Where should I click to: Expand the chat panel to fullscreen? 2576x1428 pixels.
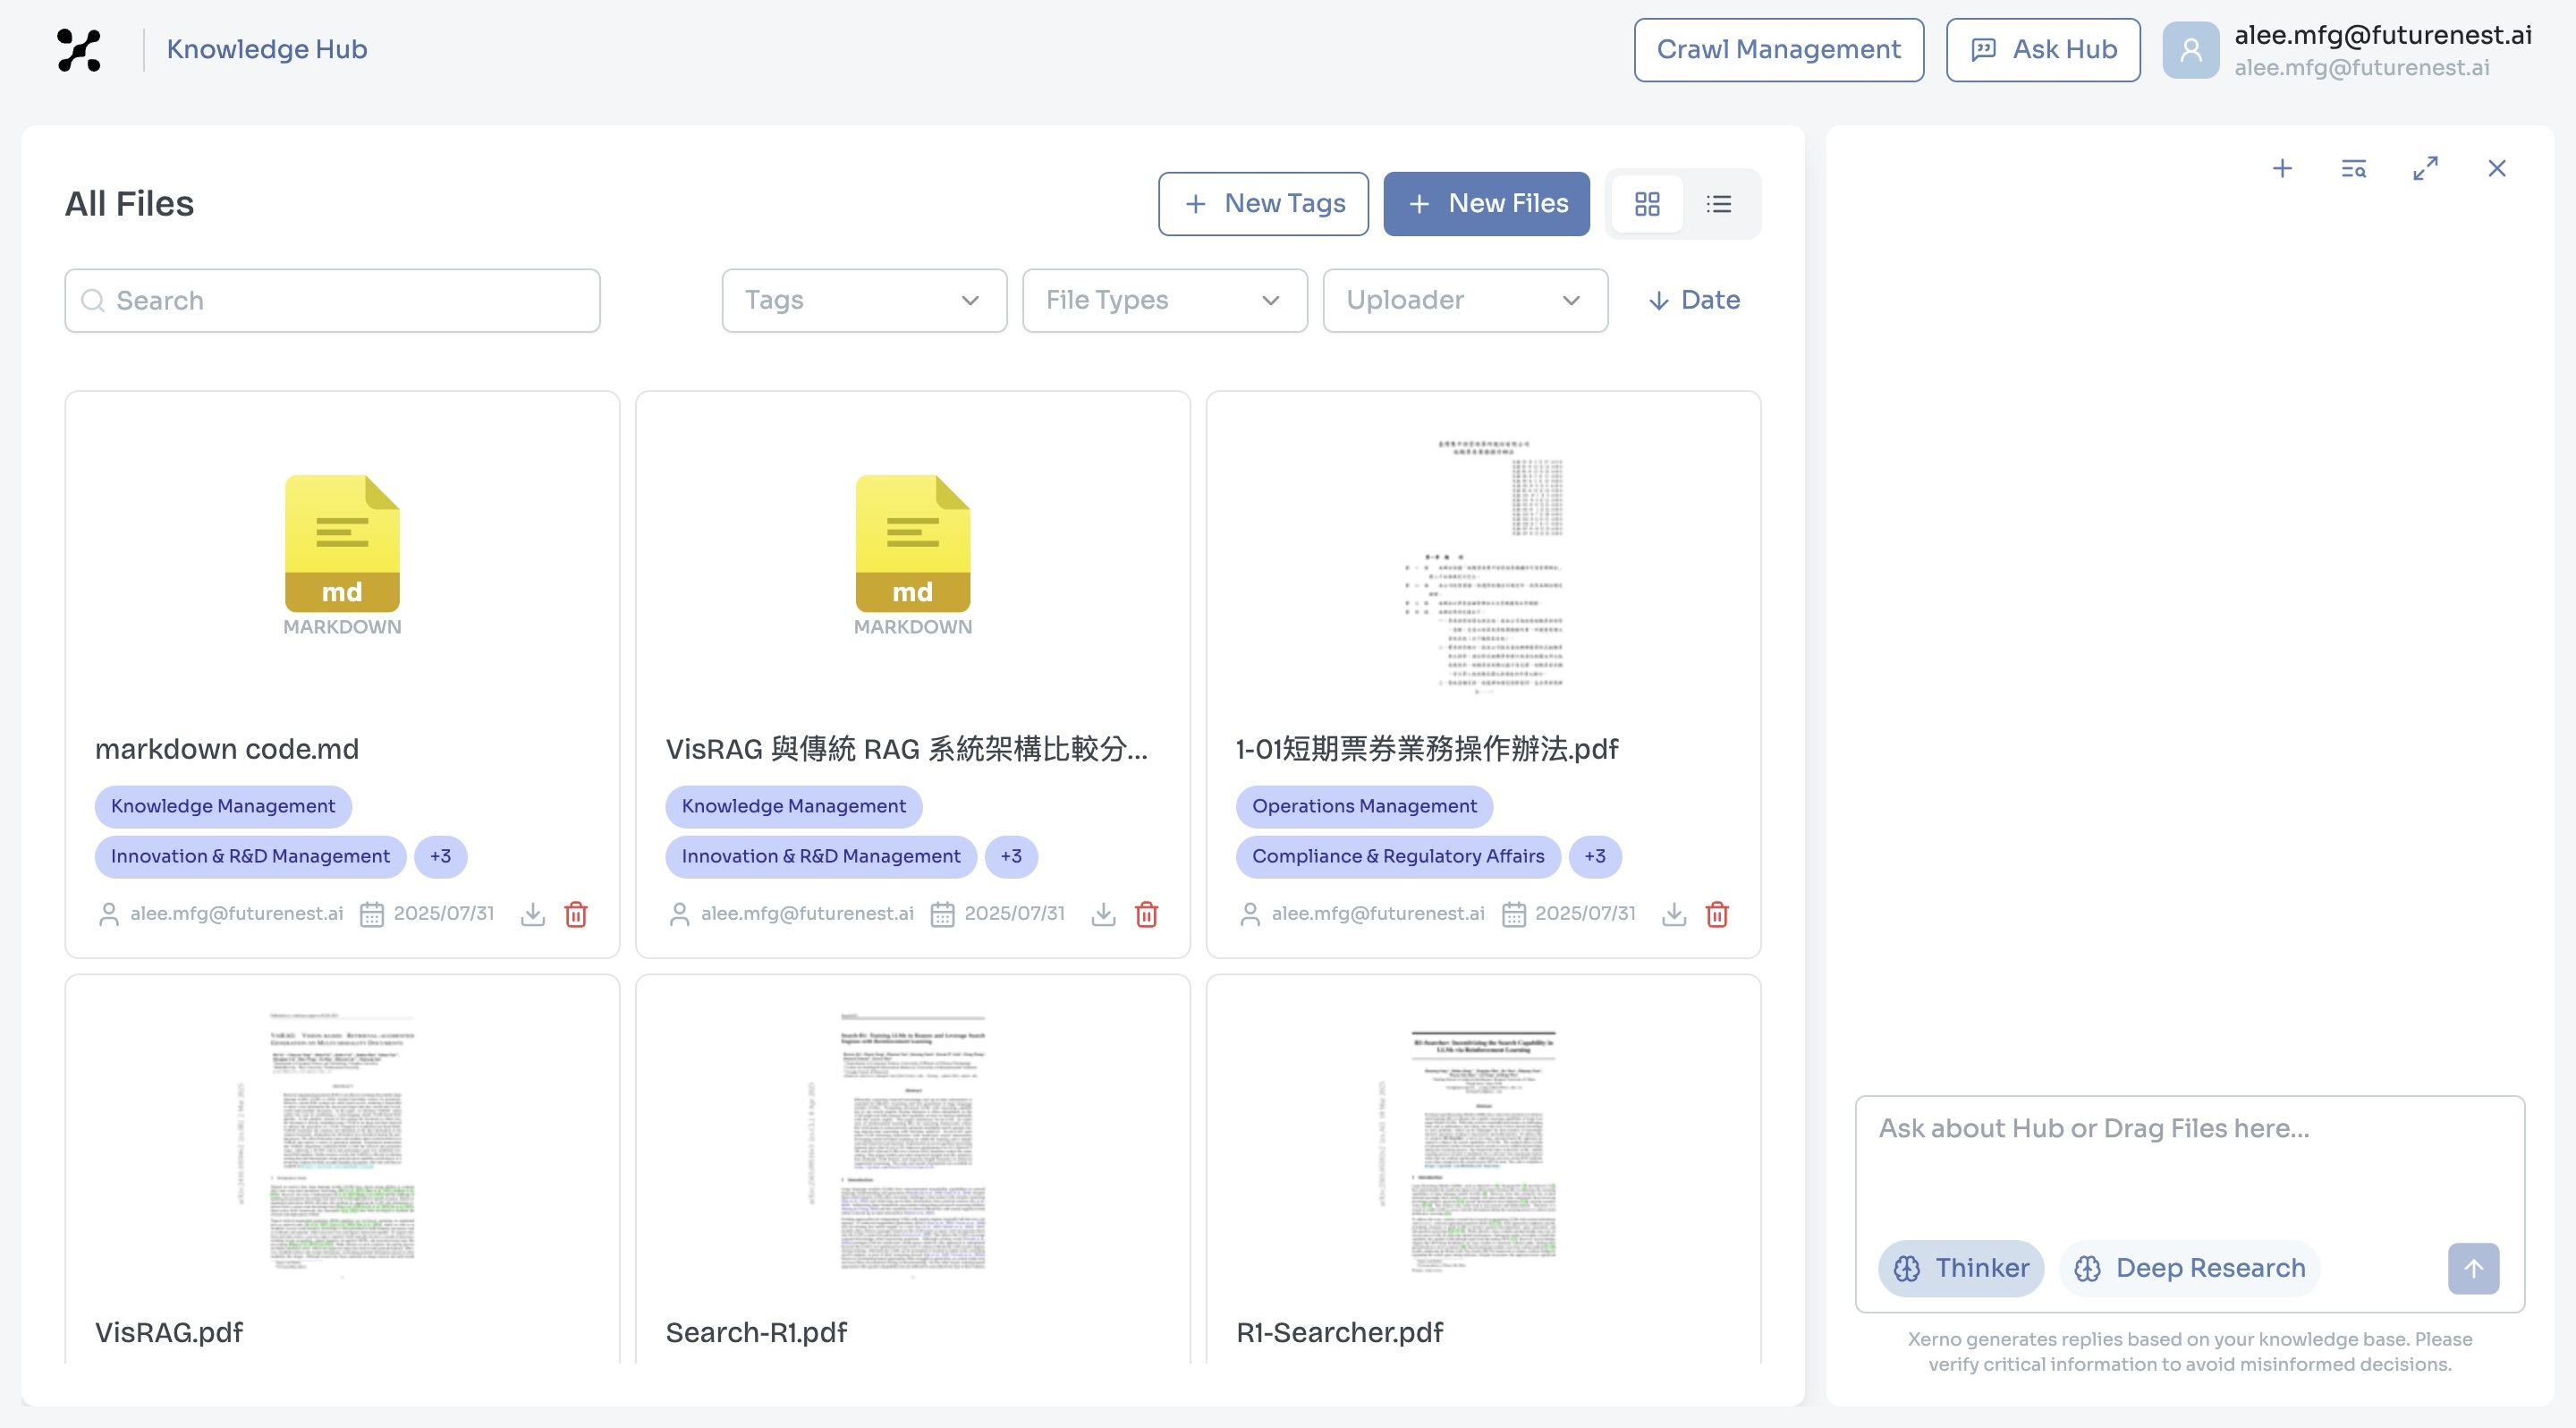[x=2425, y=168]
